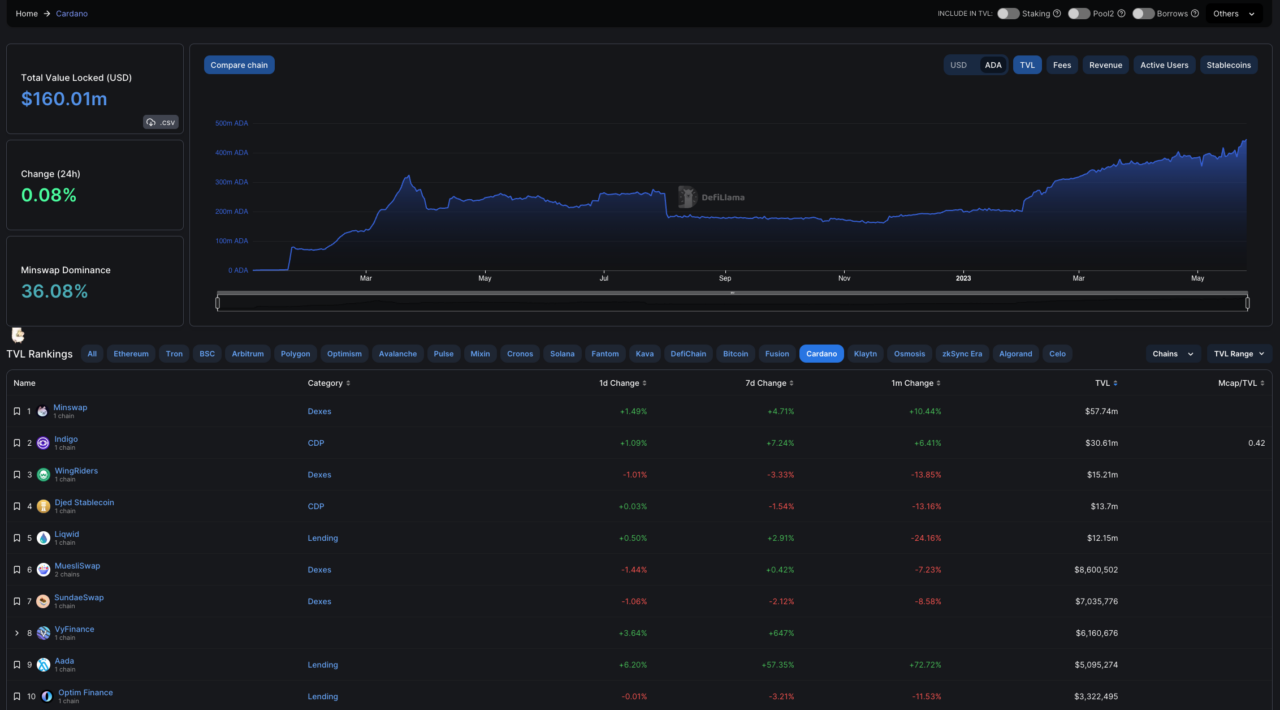
Task: Open the TVL Range dropdown
Action: [1240, 354]
